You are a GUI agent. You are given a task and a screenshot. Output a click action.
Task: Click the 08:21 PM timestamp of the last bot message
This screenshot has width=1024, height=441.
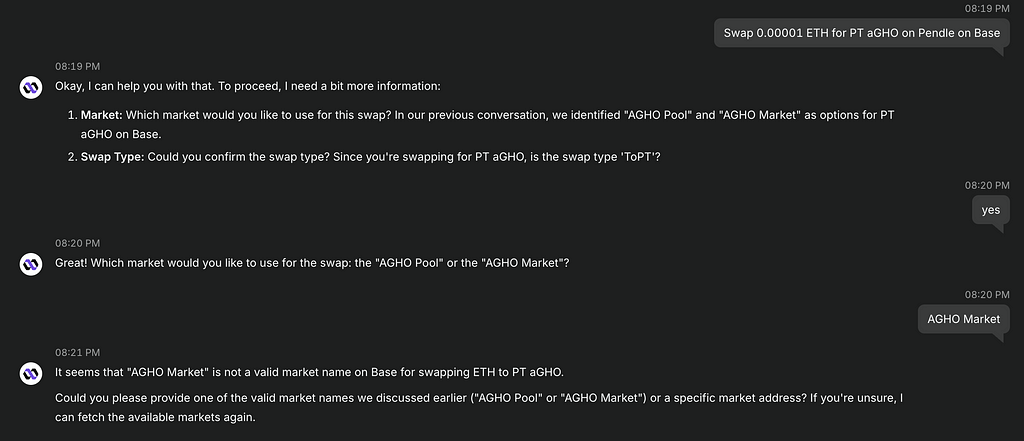pyautogui.click(x=77, y=353)
